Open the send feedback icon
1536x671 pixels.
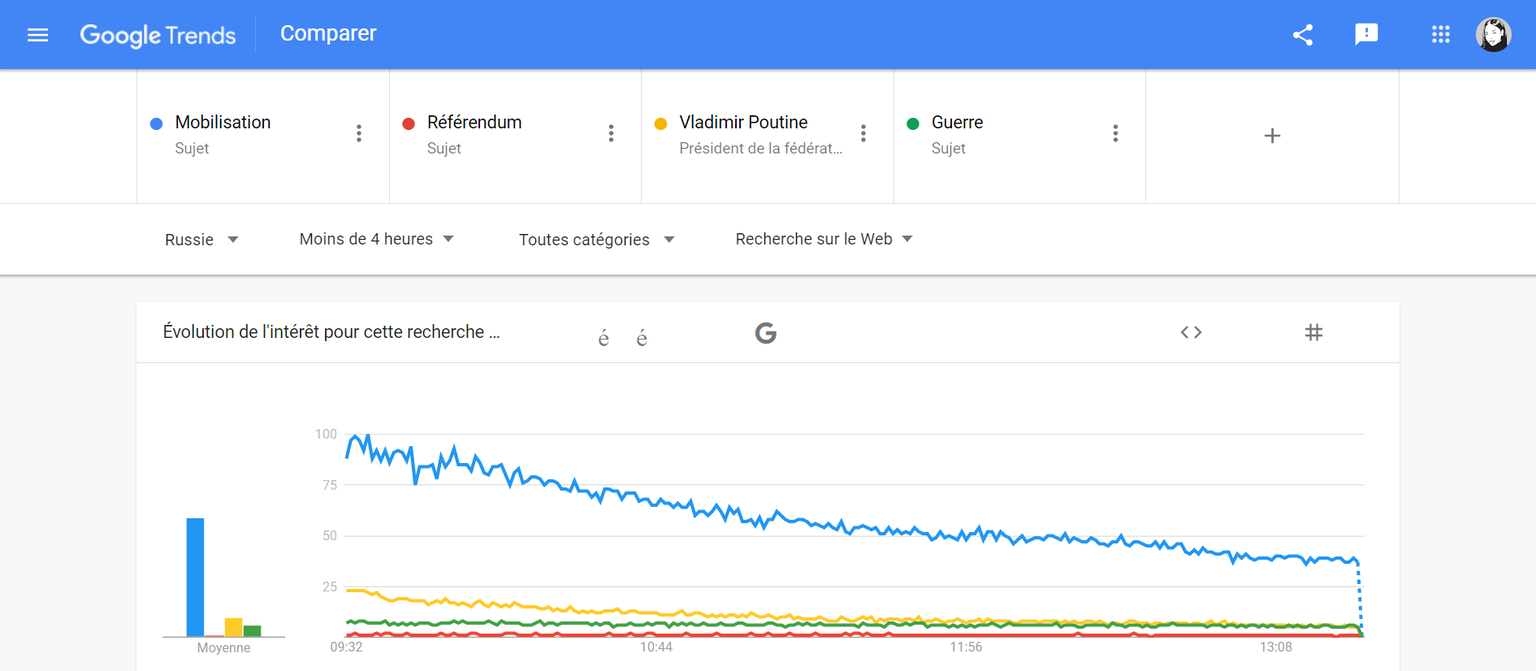(x=1366, y=35)
